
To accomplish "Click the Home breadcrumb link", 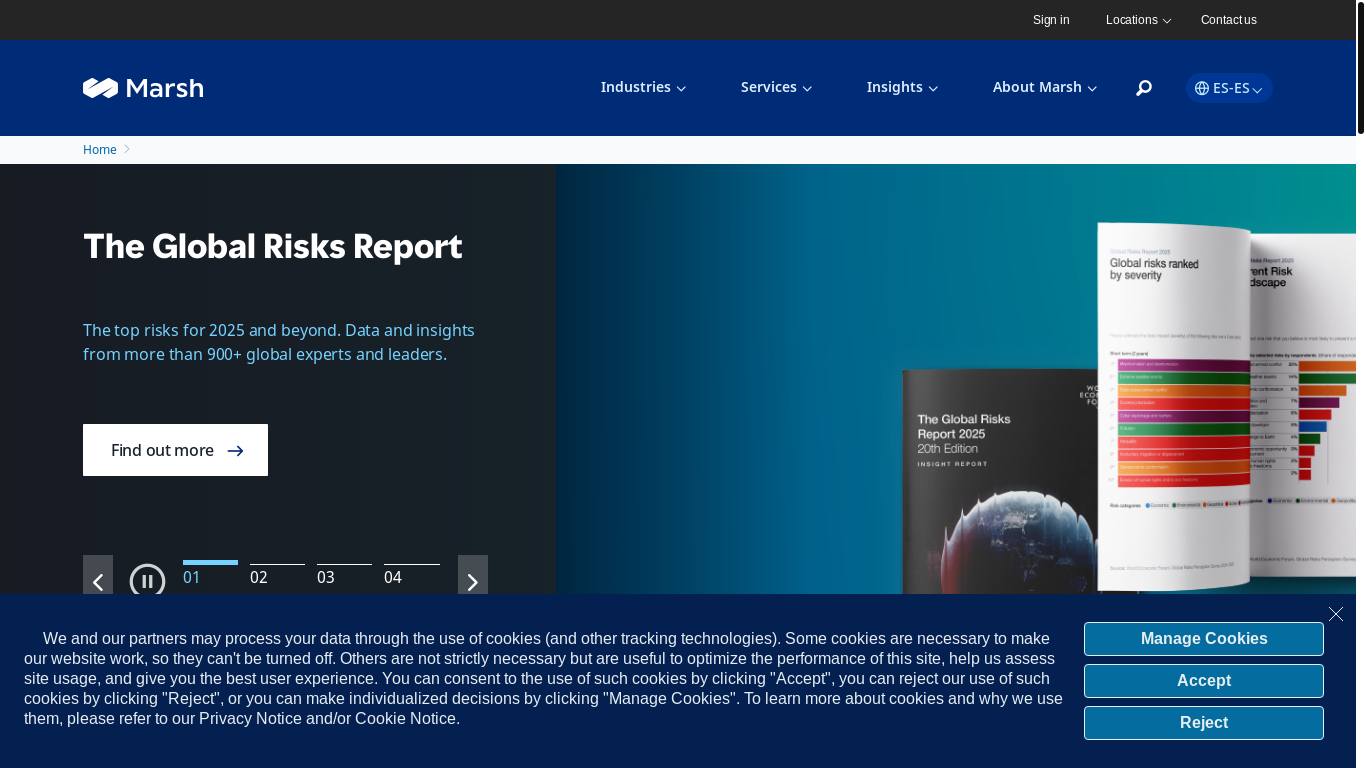I will 100,150.
